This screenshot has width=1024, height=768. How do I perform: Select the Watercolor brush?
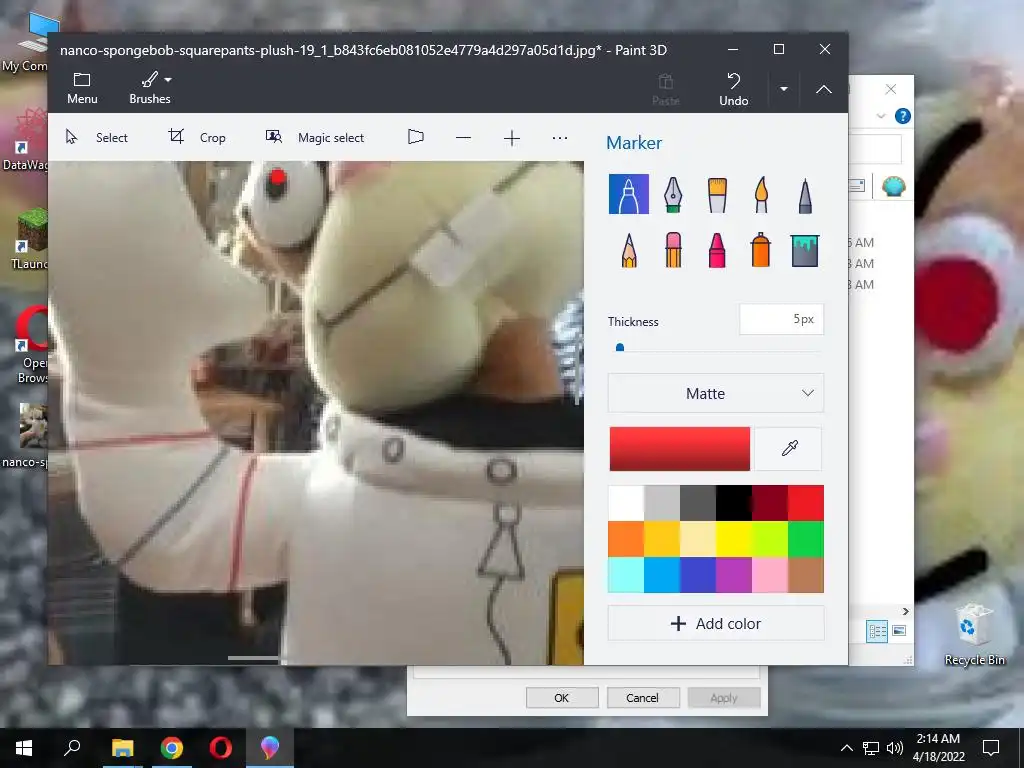761,194
